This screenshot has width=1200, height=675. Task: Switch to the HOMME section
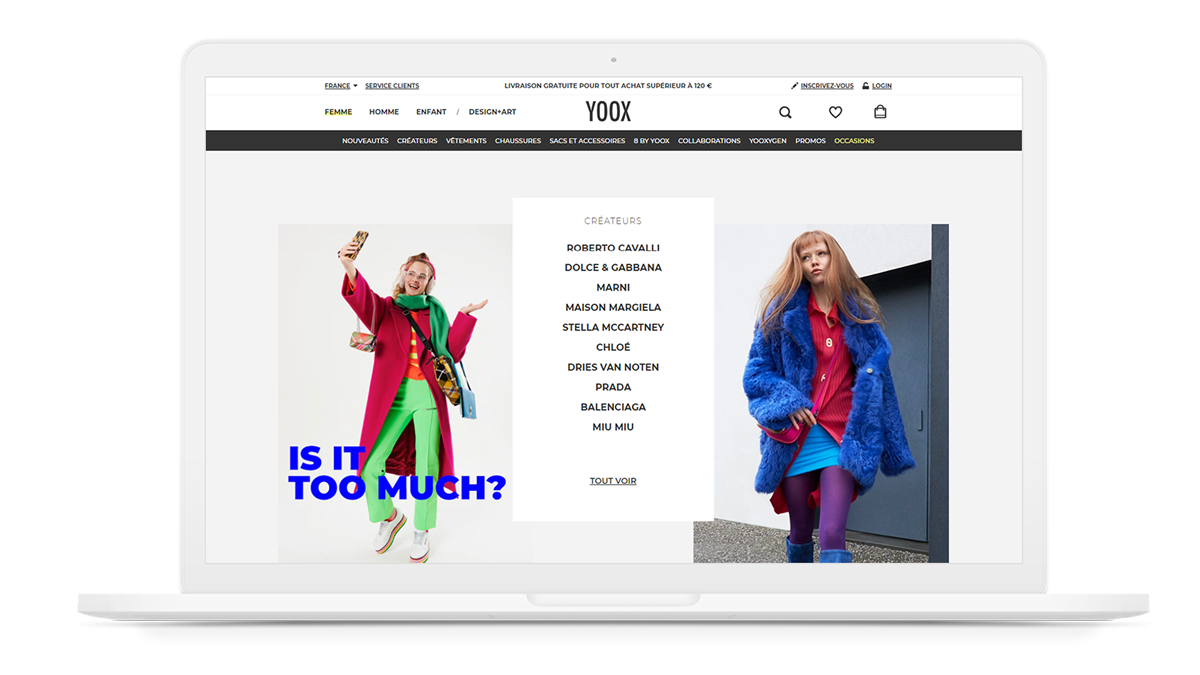(x=384, y=112)
